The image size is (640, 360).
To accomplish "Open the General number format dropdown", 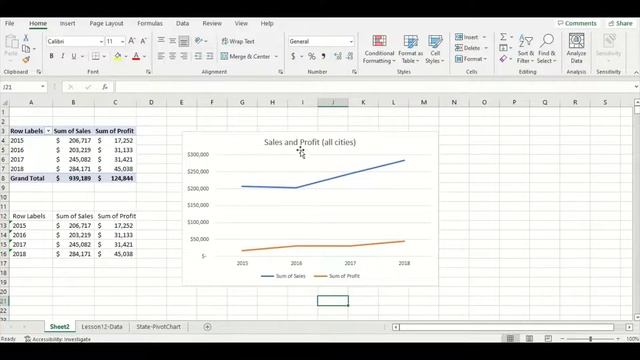I will coord(351,41).
